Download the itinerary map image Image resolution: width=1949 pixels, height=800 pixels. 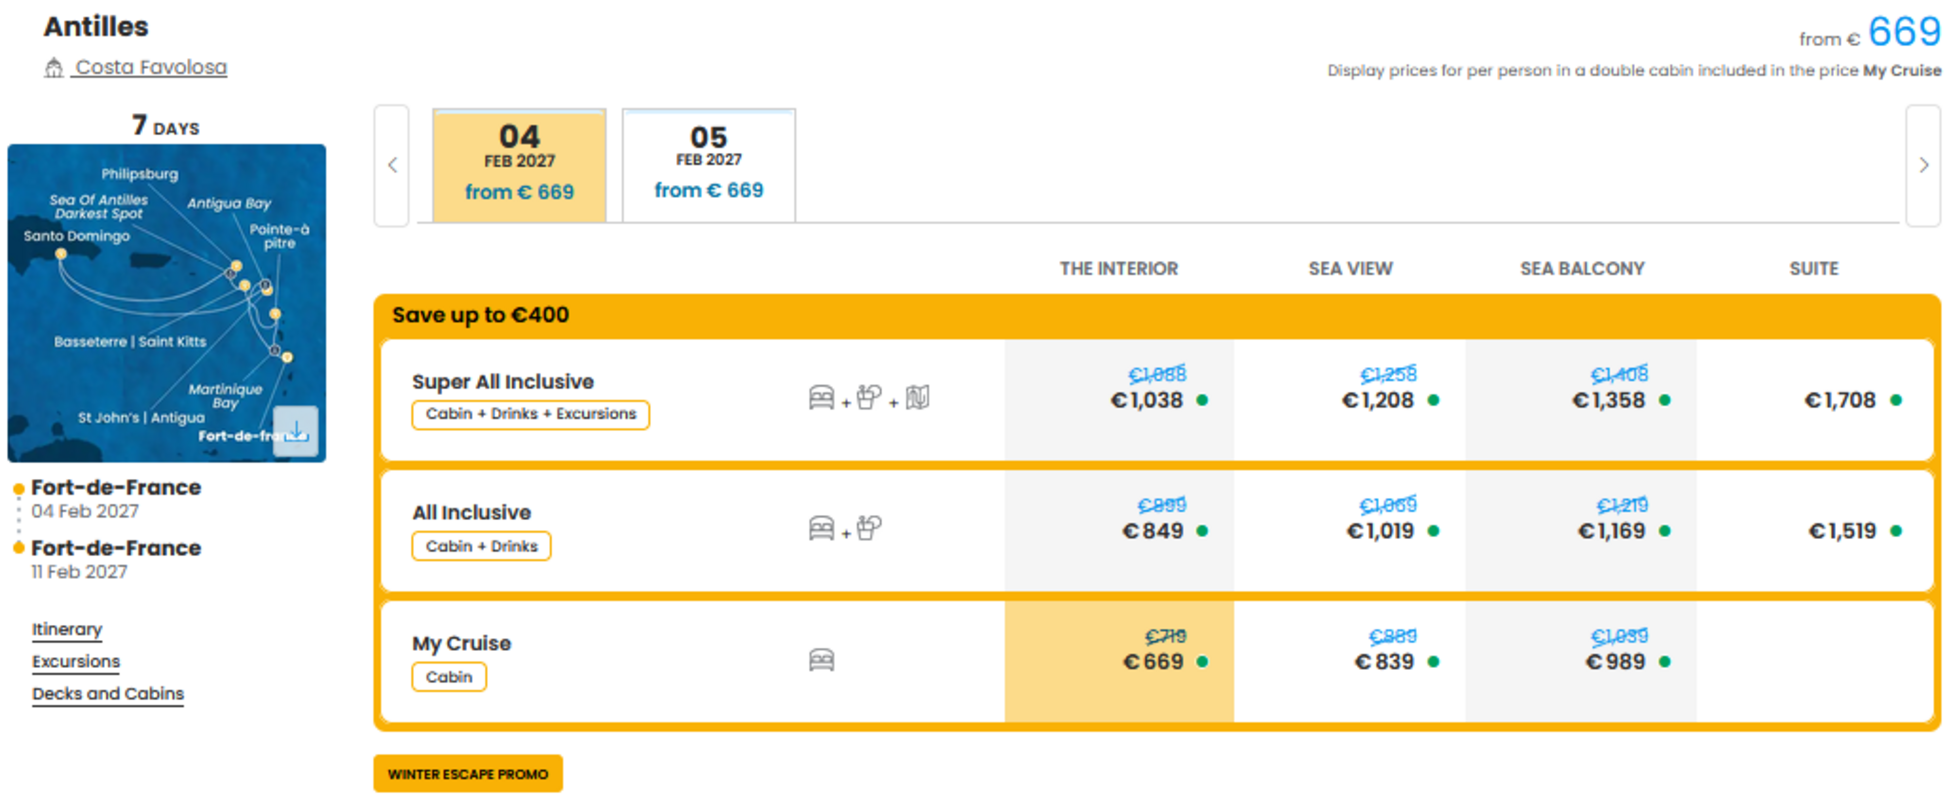(x=296, y=431)
